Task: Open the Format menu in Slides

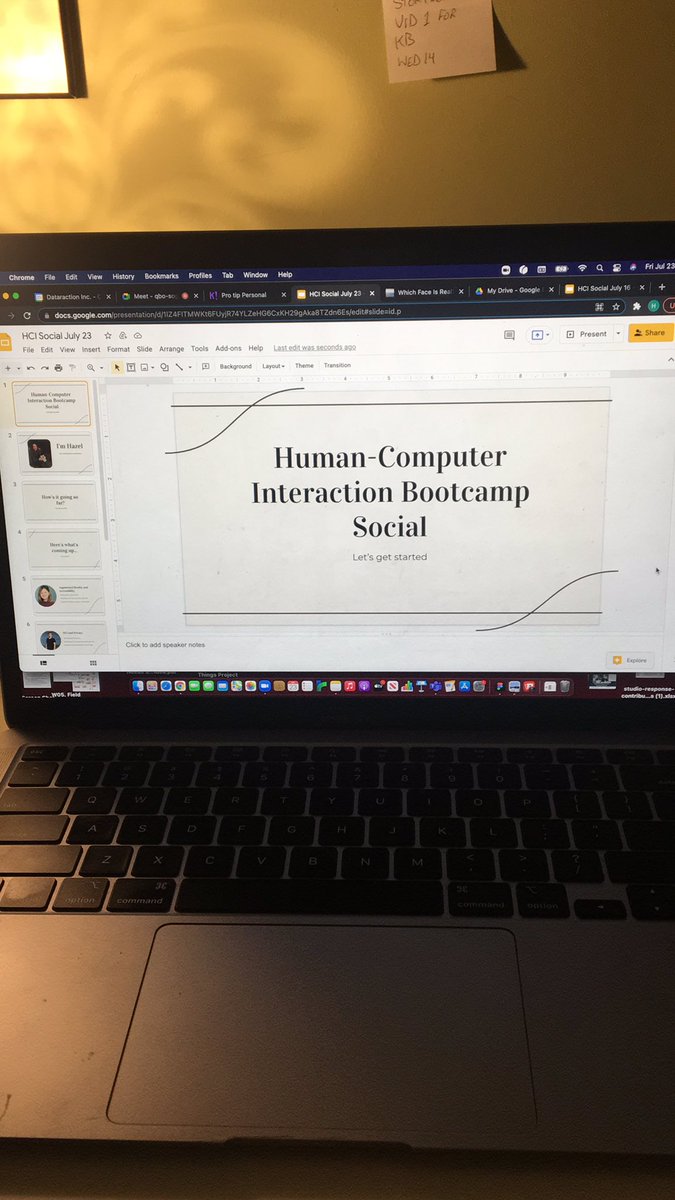Action: pos(118,349)
